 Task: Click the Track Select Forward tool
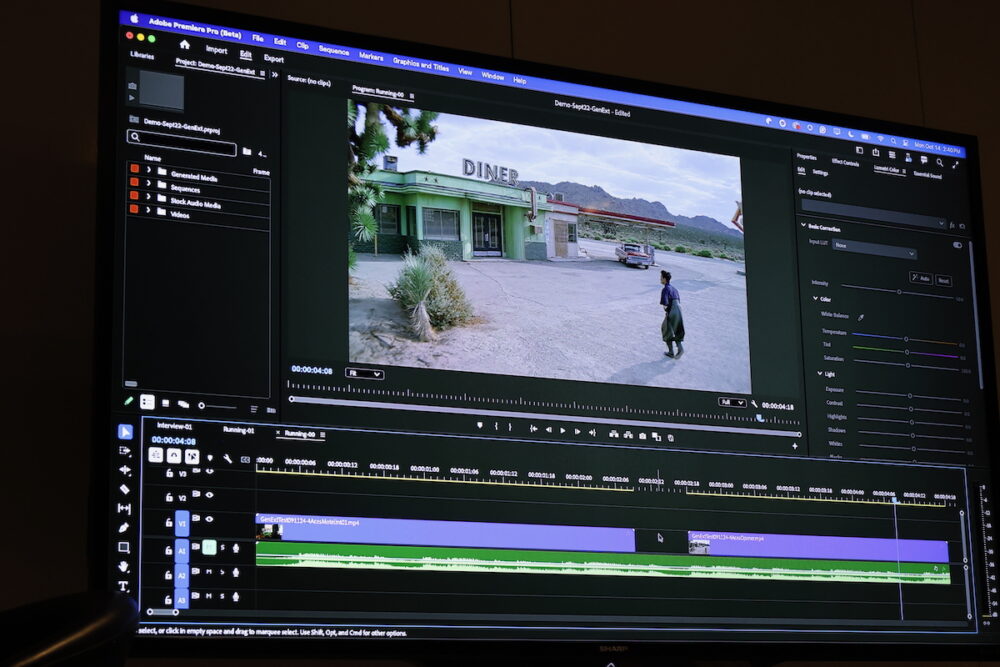(x=125, y=451)
